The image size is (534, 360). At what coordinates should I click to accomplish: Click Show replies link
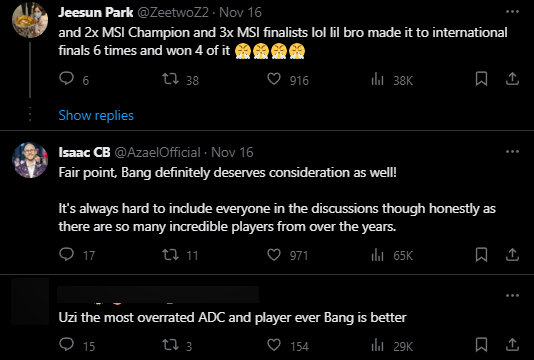pos(96,115)
